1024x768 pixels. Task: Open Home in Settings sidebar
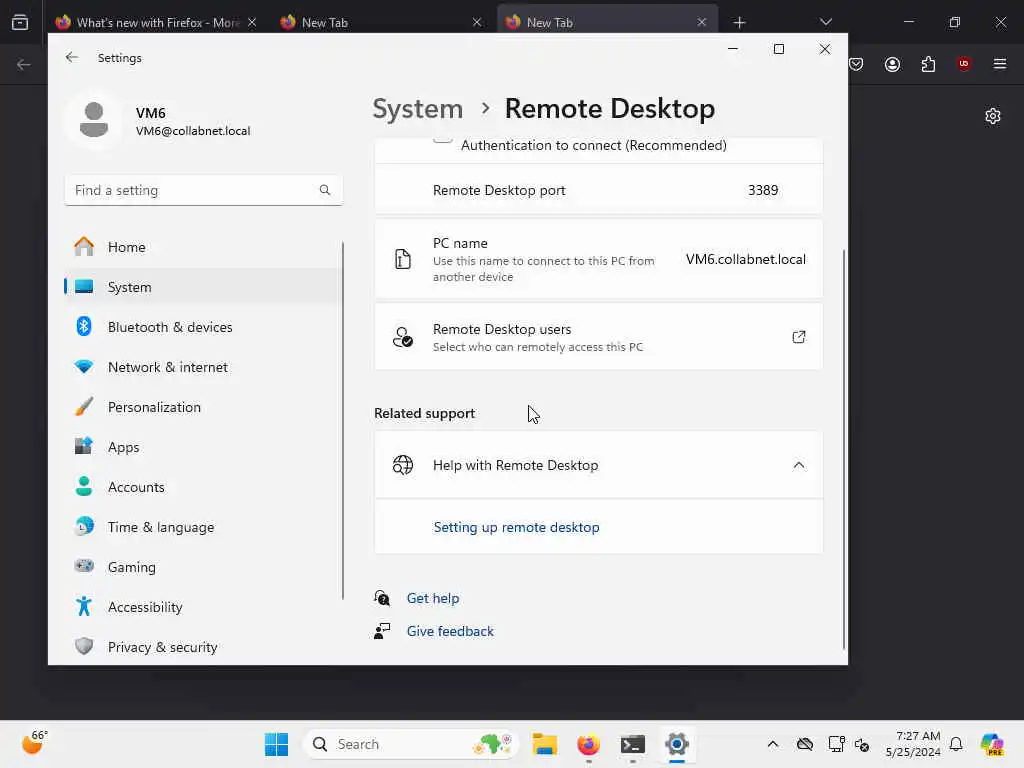(203, 247)
